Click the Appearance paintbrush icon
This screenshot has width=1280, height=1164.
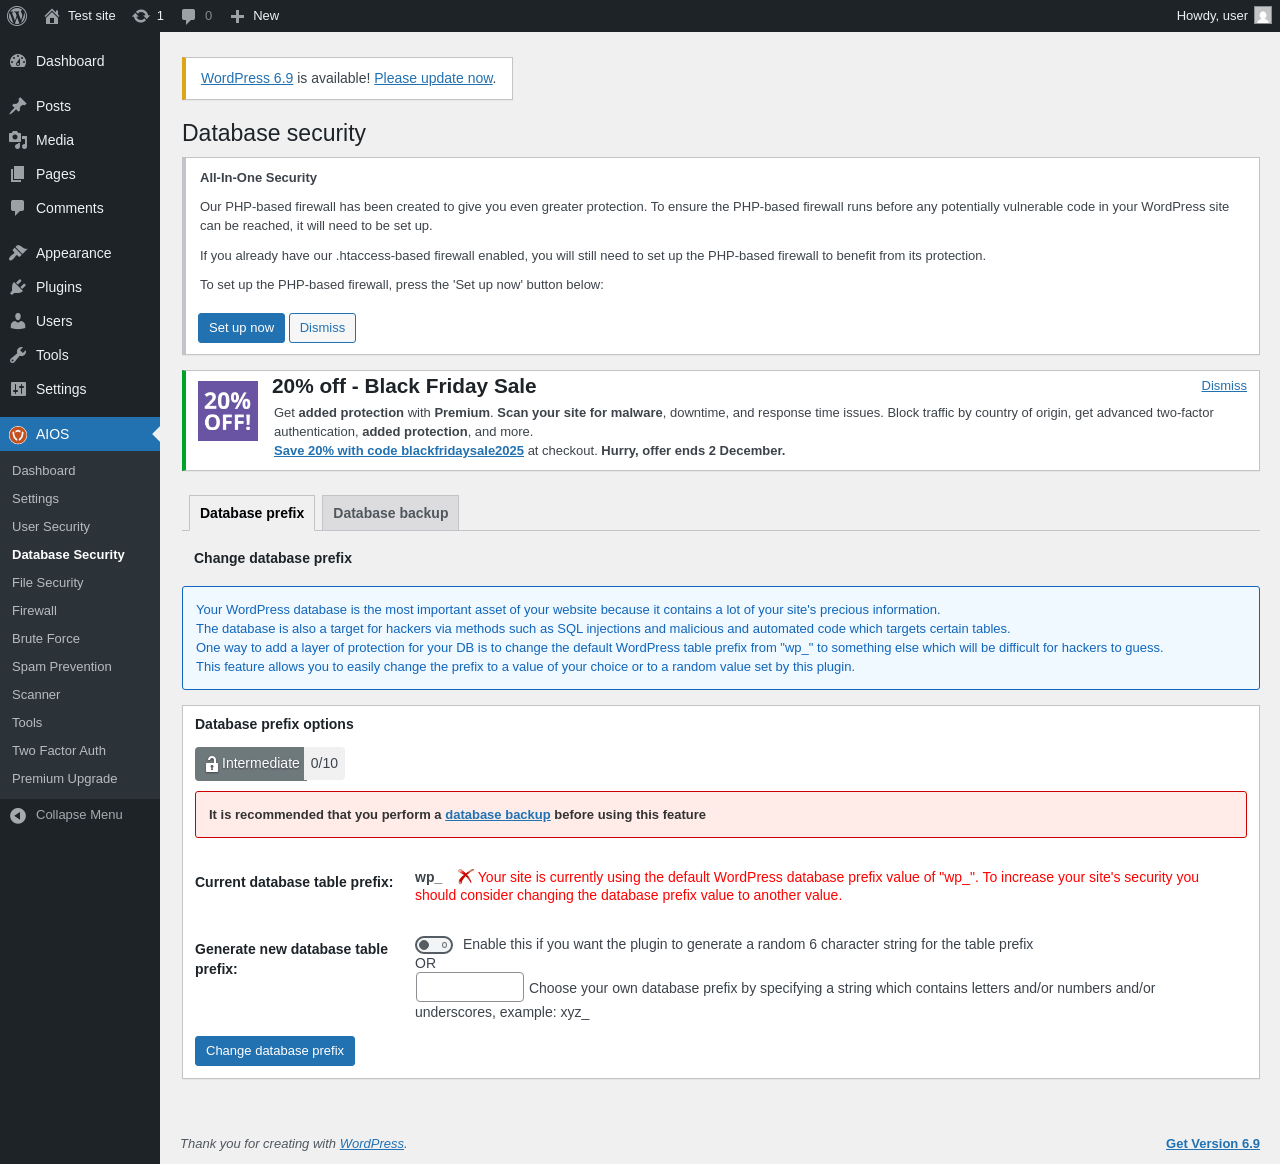pos(18,253)
